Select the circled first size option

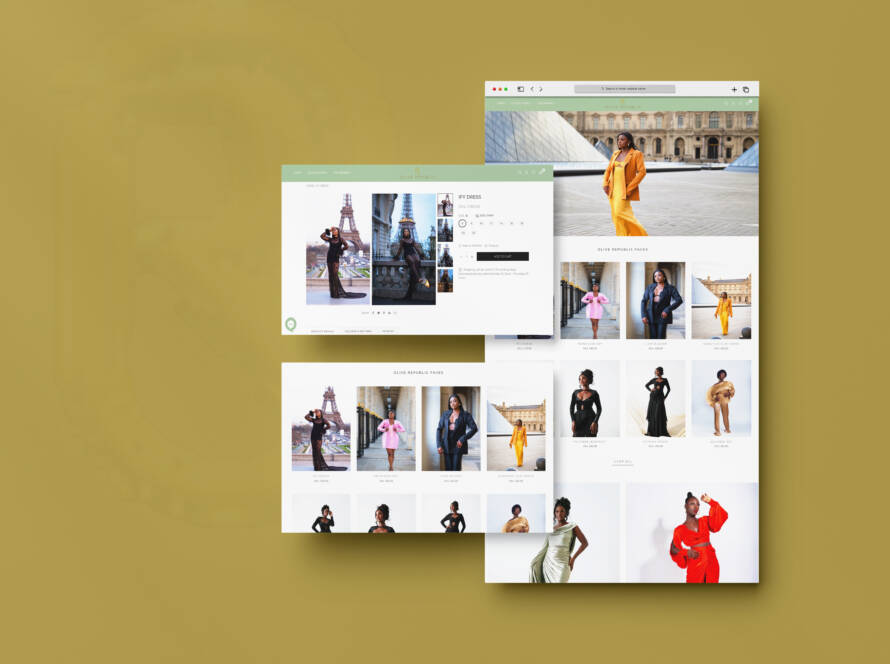coord(462,224)
